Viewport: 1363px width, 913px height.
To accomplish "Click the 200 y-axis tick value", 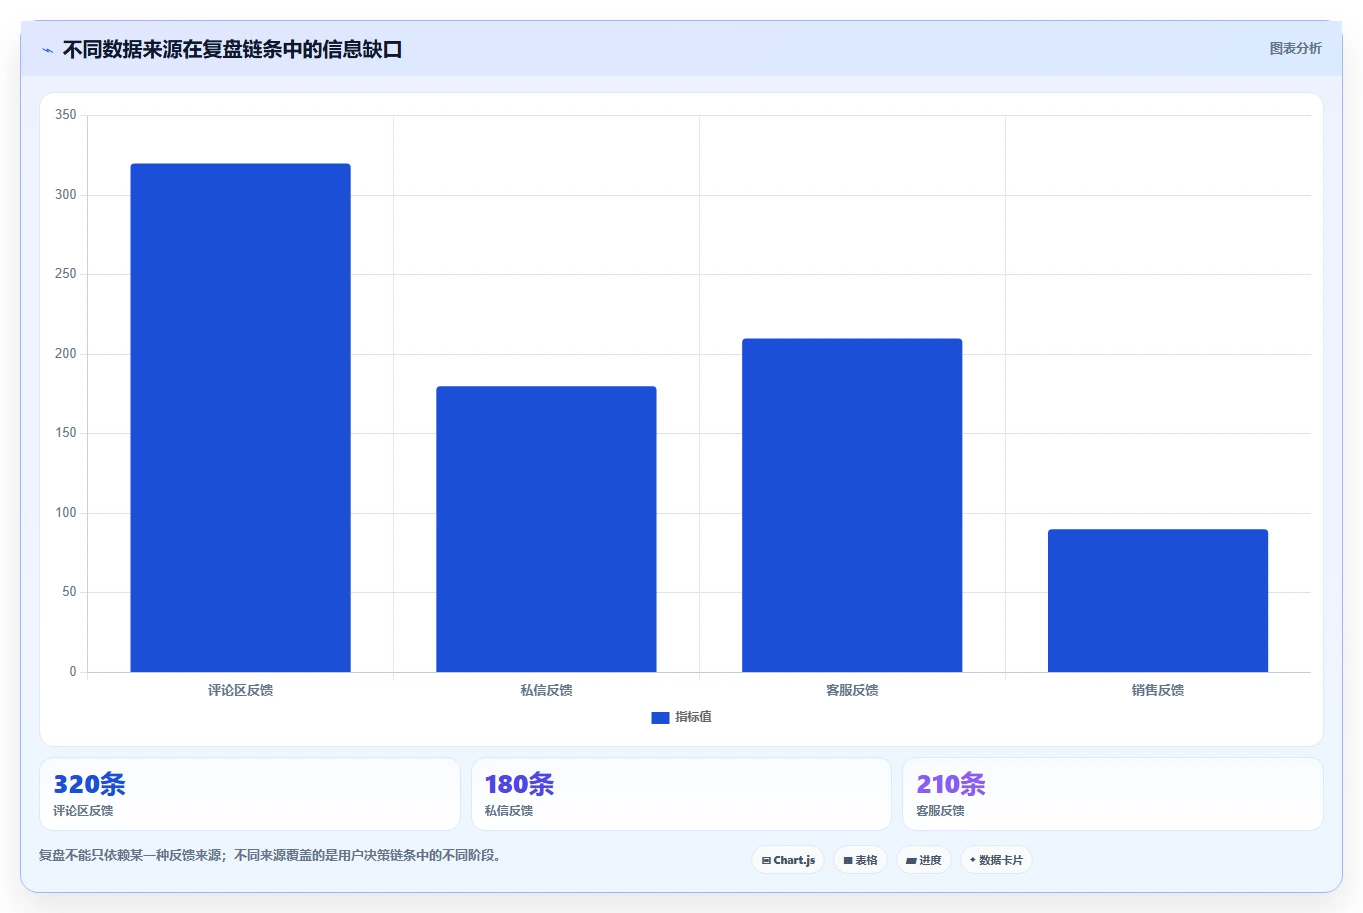I will click(66, 354).
